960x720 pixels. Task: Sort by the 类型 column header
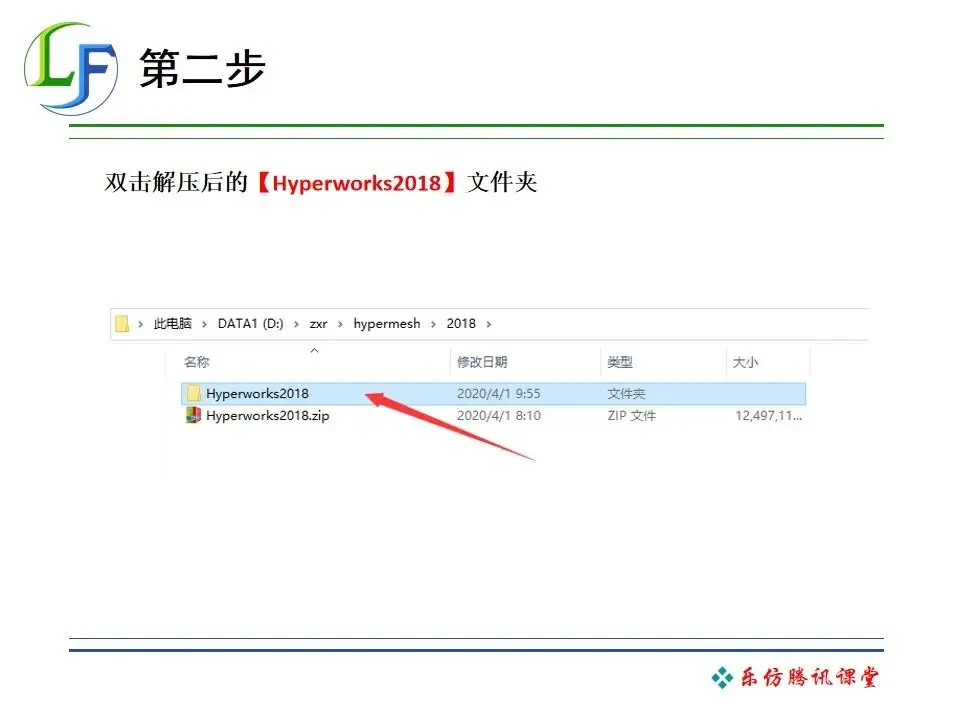620,362
